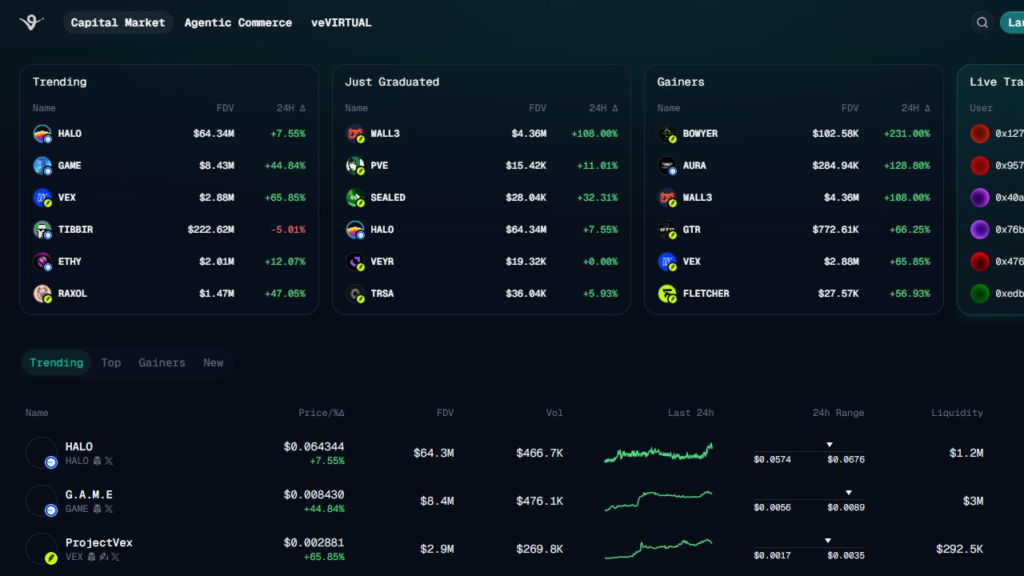The image size is (1024, 576).
Task: Open the search icon in the header
Action: click(982, 23)
